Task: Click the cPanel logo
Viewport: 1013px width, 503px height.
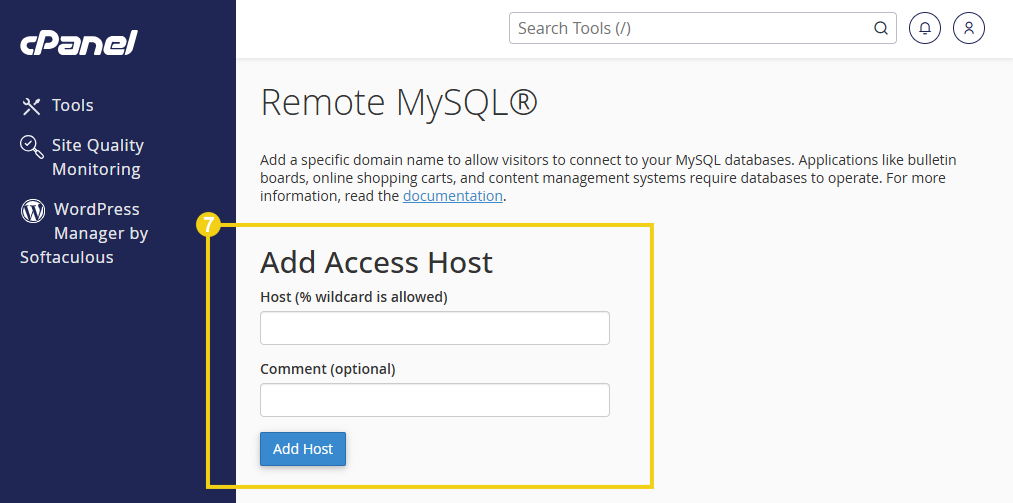Action: tap(79, 44)
